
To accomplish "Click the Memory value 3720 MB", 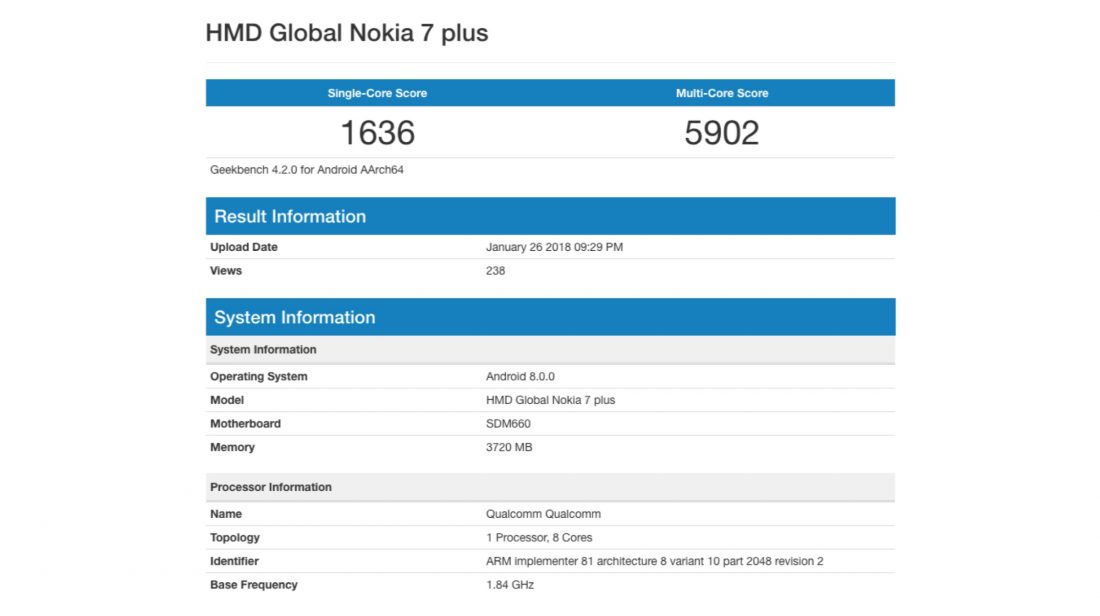I will 509,448.
